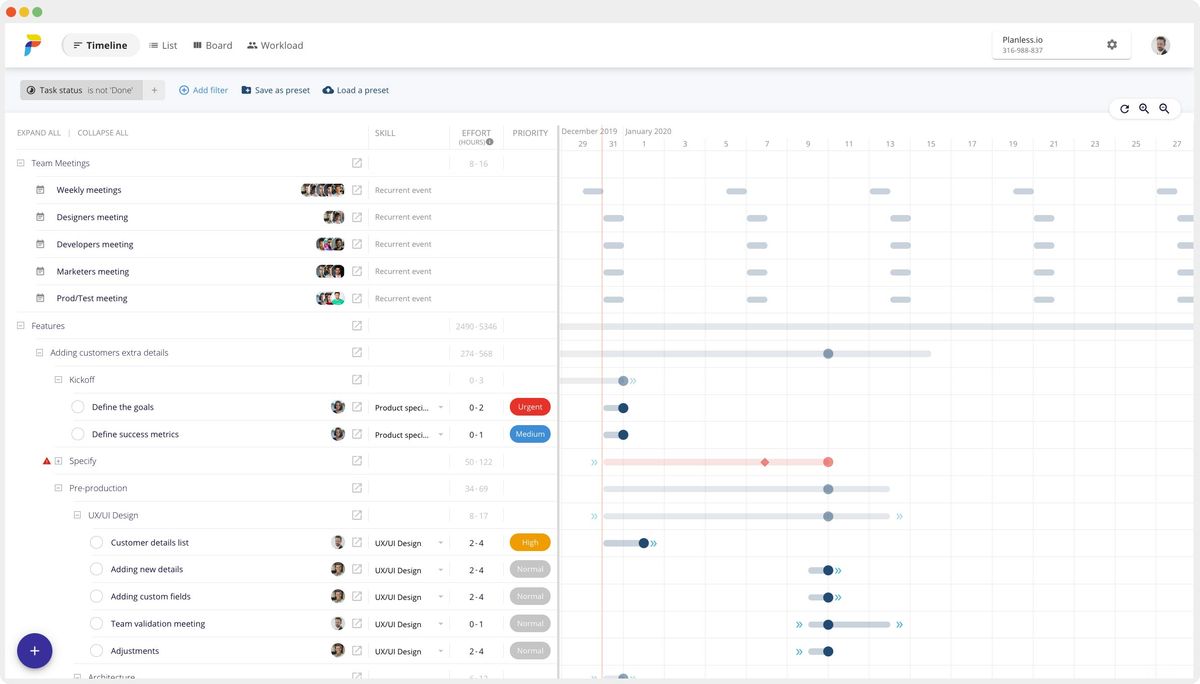Select the refresh timeline icon
The image size is (1200, 684).
point(1124,109)
